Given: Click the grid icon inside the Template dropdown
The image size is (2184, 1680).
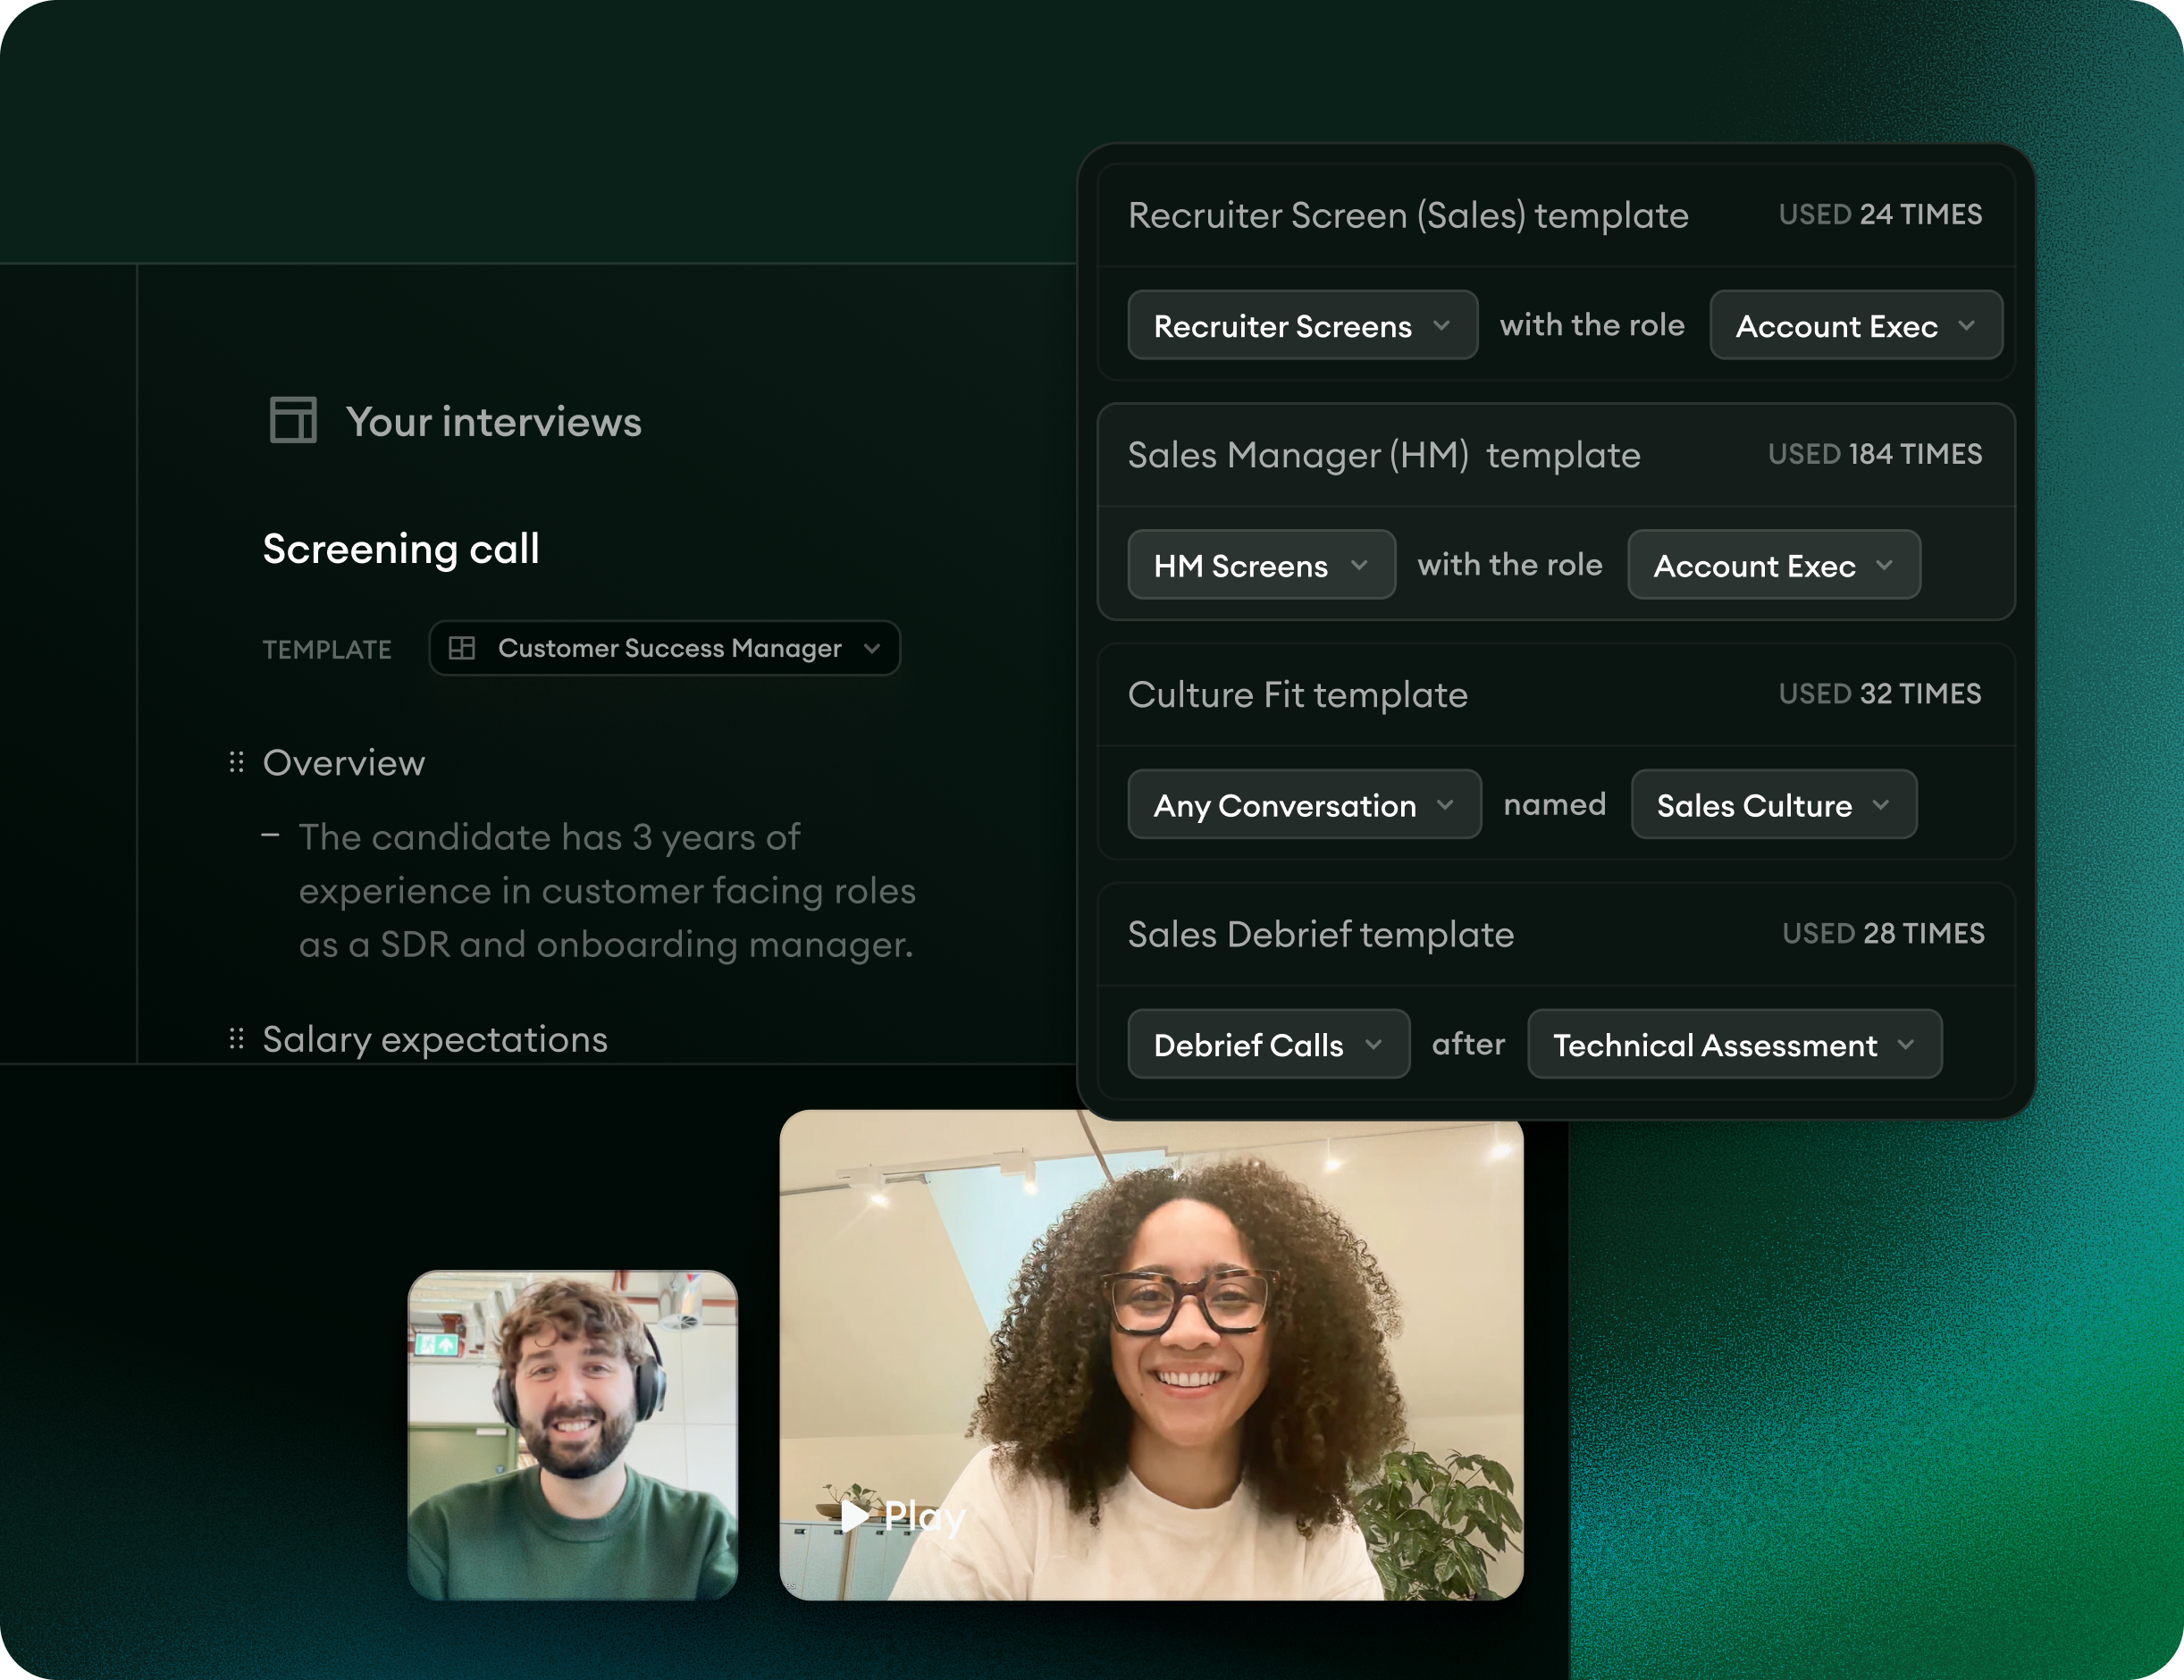Looking at the screenshot, I should [x=462, y=648].
